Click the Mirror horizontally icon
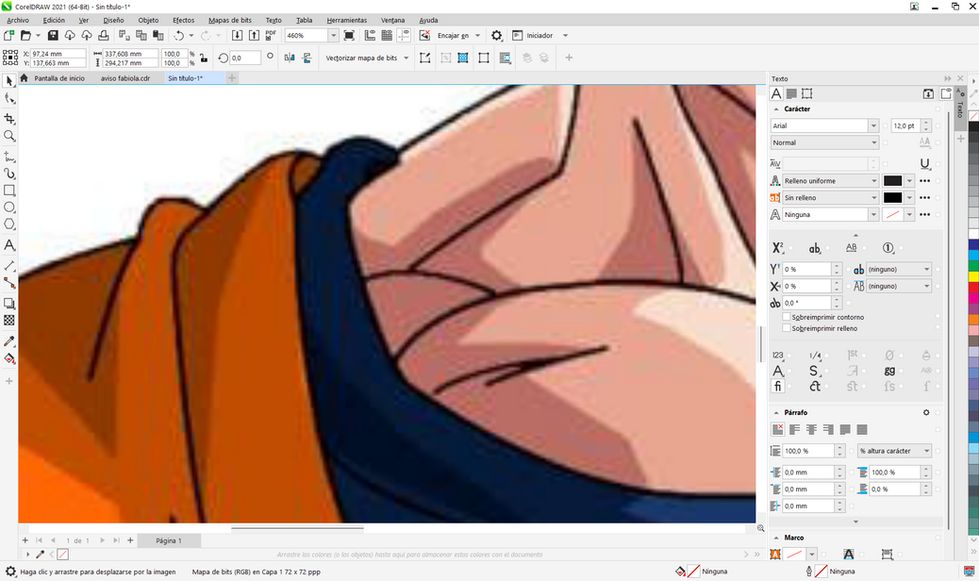979x581 pixels. [x=290, y=58]
